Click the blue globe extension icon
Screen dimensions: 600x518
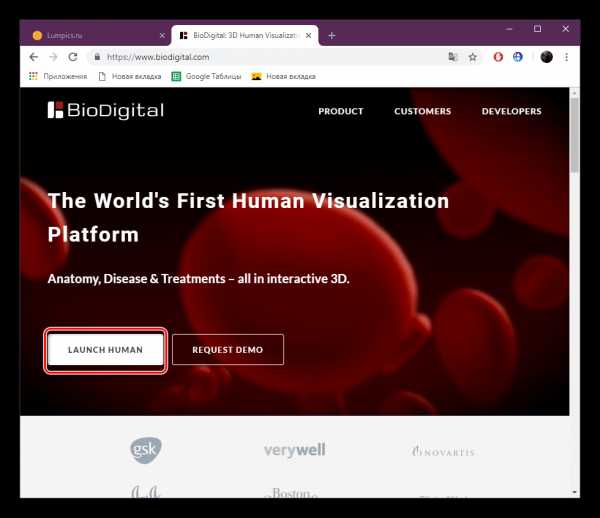[x=519, y=57]
